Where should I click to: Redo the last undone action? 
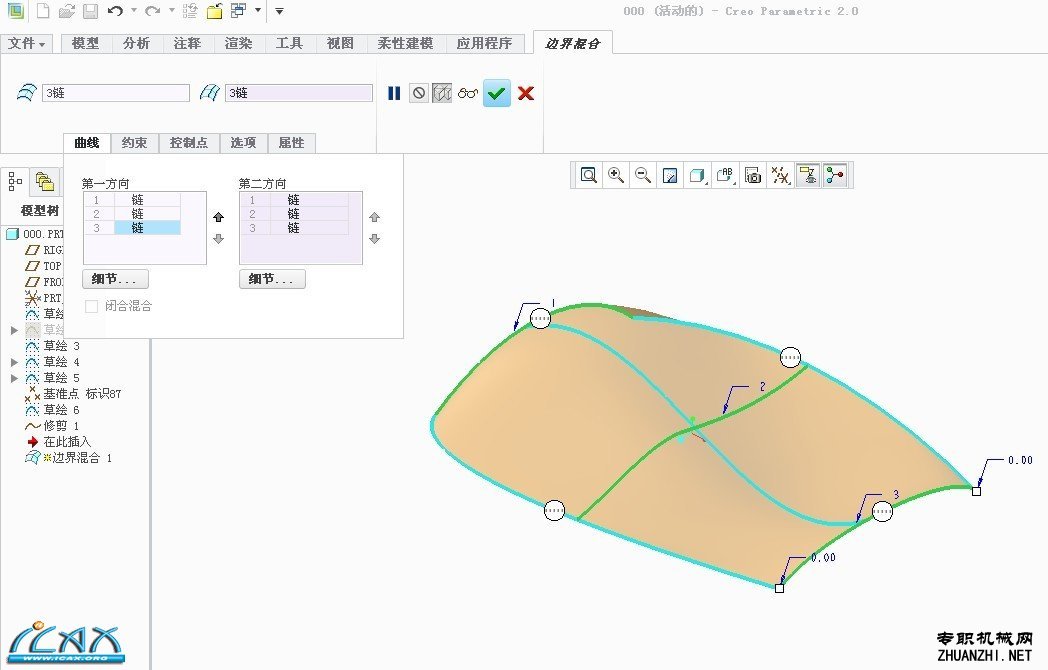[x=153, y=11]
